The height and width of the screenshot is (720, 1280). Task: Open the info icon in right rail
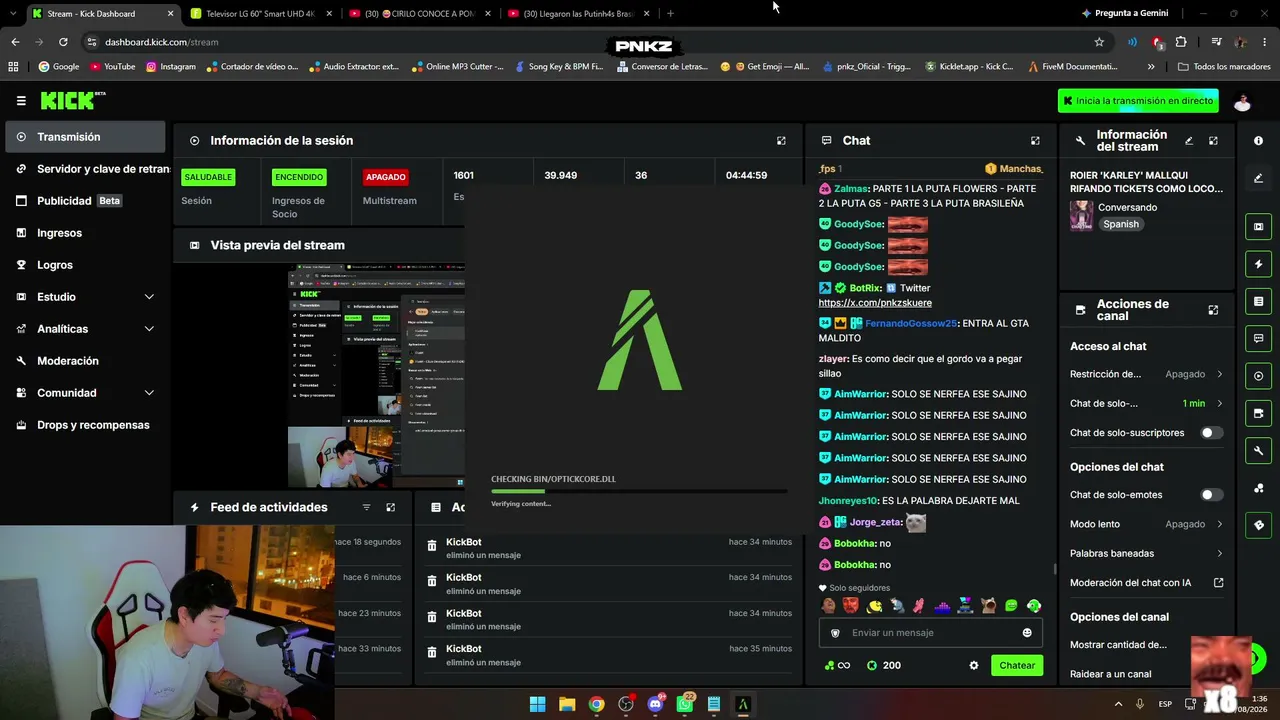pos(1258,141)
